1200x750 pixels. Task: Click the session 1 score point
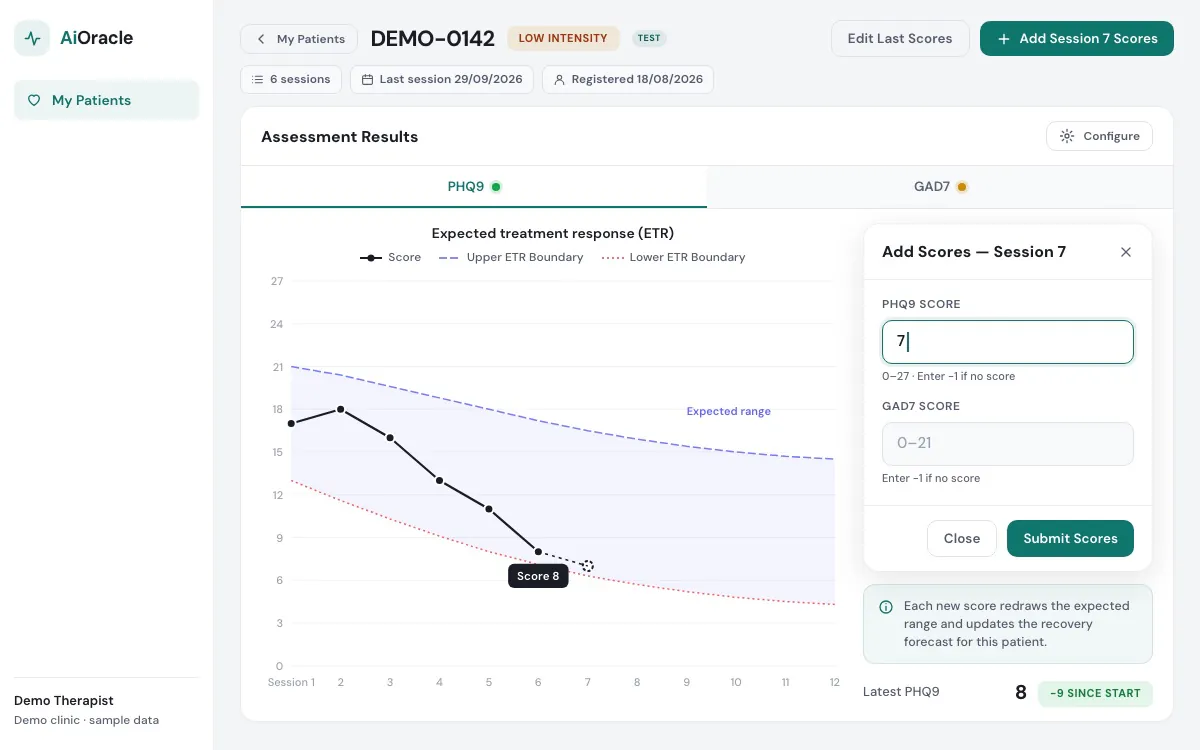click(291, 423)
